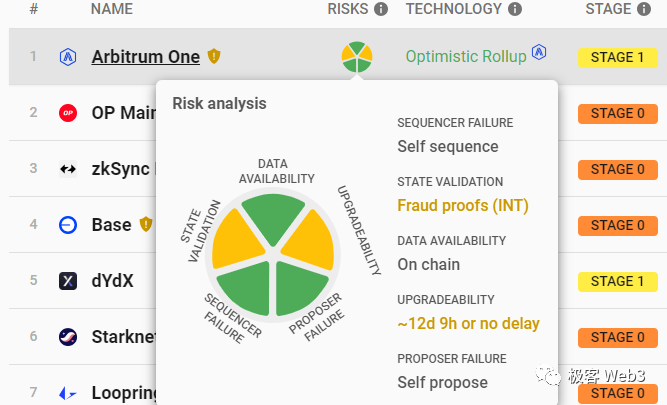This screenshot has height=405, width=667.
Task: Click the Loopring blue logo icon
Action: coord(68,393)
